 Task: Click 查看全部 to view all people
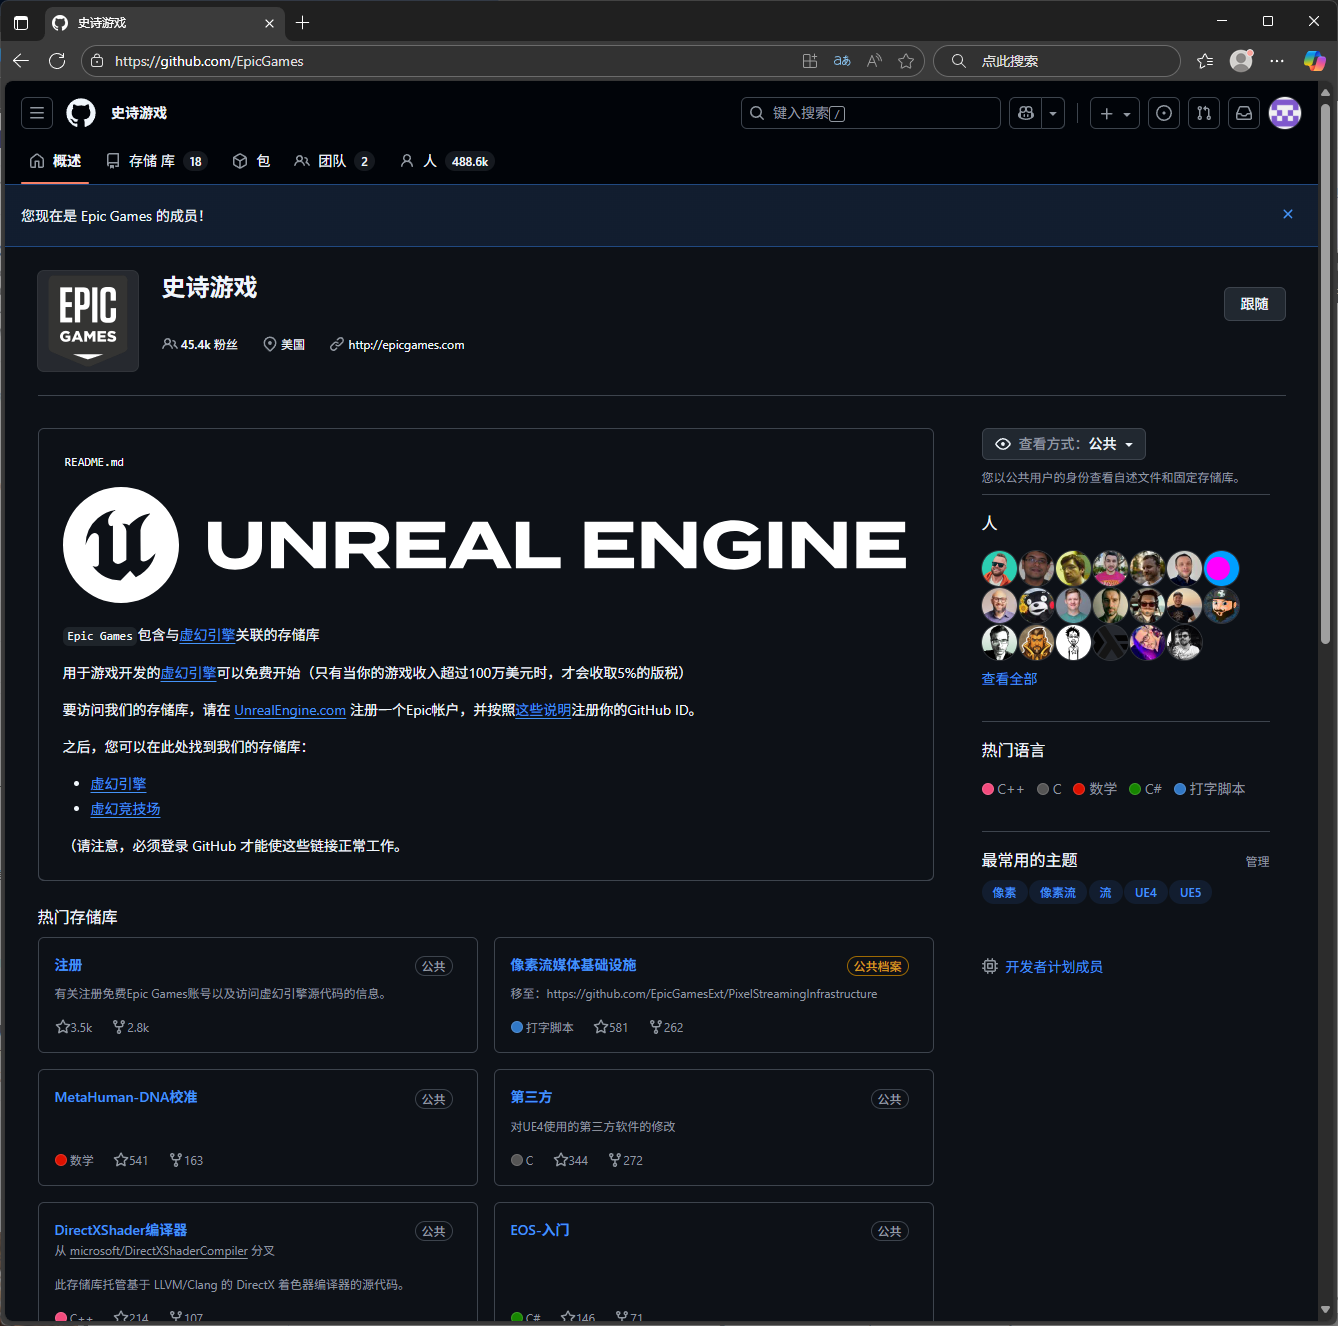pyautogui.click(x=1009, y=679)
